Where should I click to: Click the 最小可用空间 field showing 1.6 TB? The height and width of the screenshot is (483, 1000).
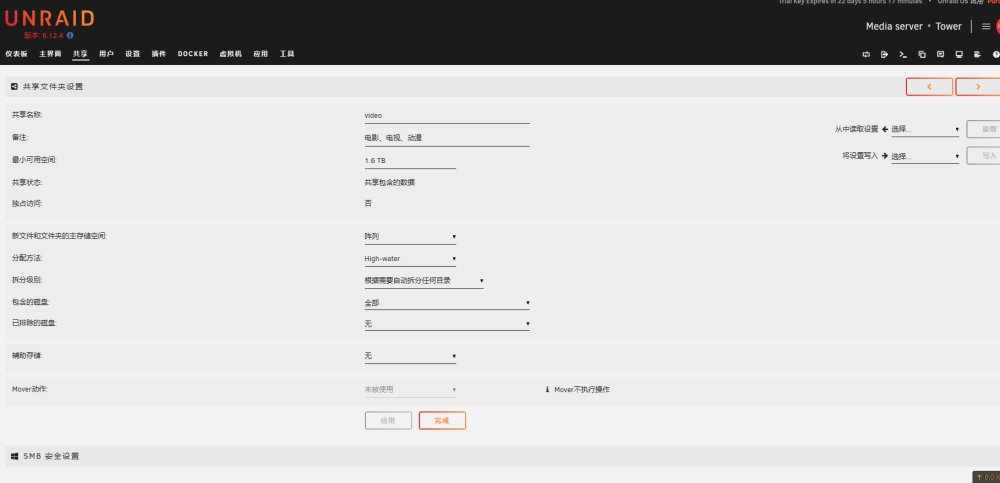[x=410, y=161]
